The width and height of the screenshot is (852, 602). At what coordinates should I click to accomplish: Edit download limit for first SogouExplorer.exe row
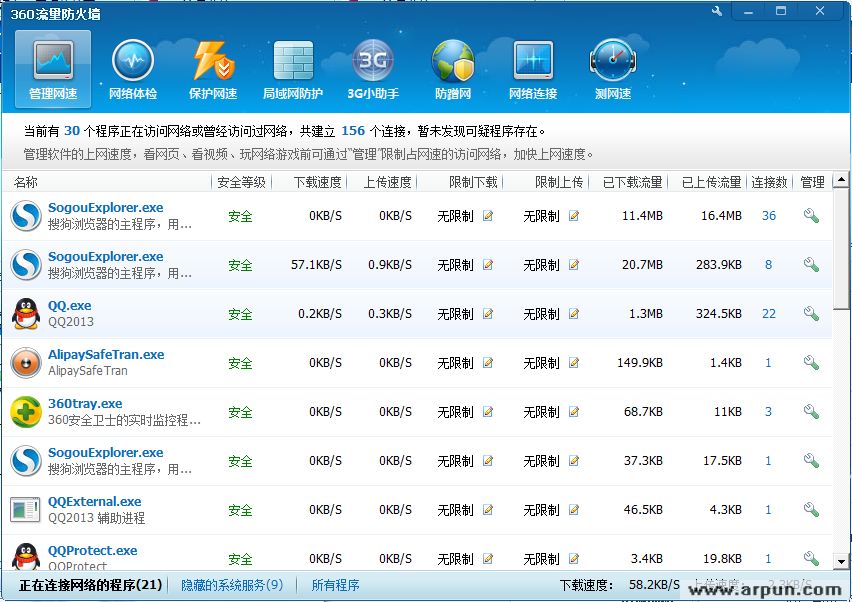[488, 216]
